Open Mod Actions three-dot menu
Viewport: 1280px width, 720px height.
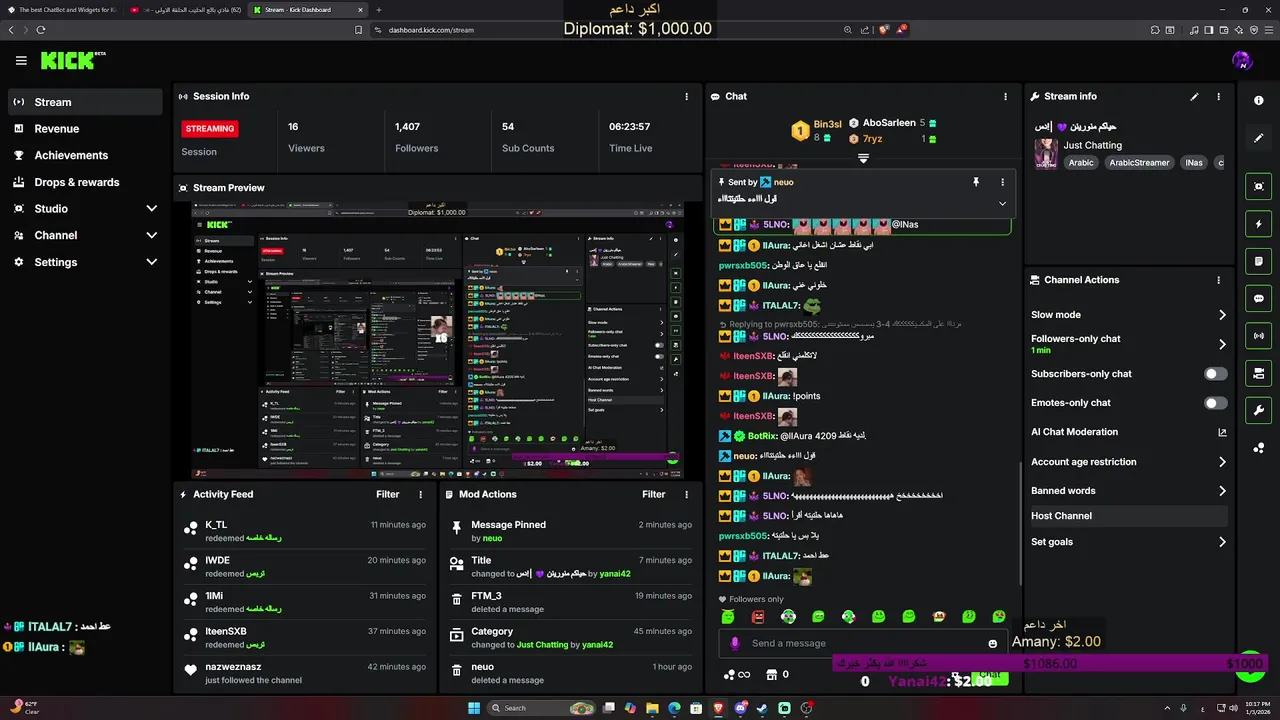pyautogui.click(x=686, y=494)
